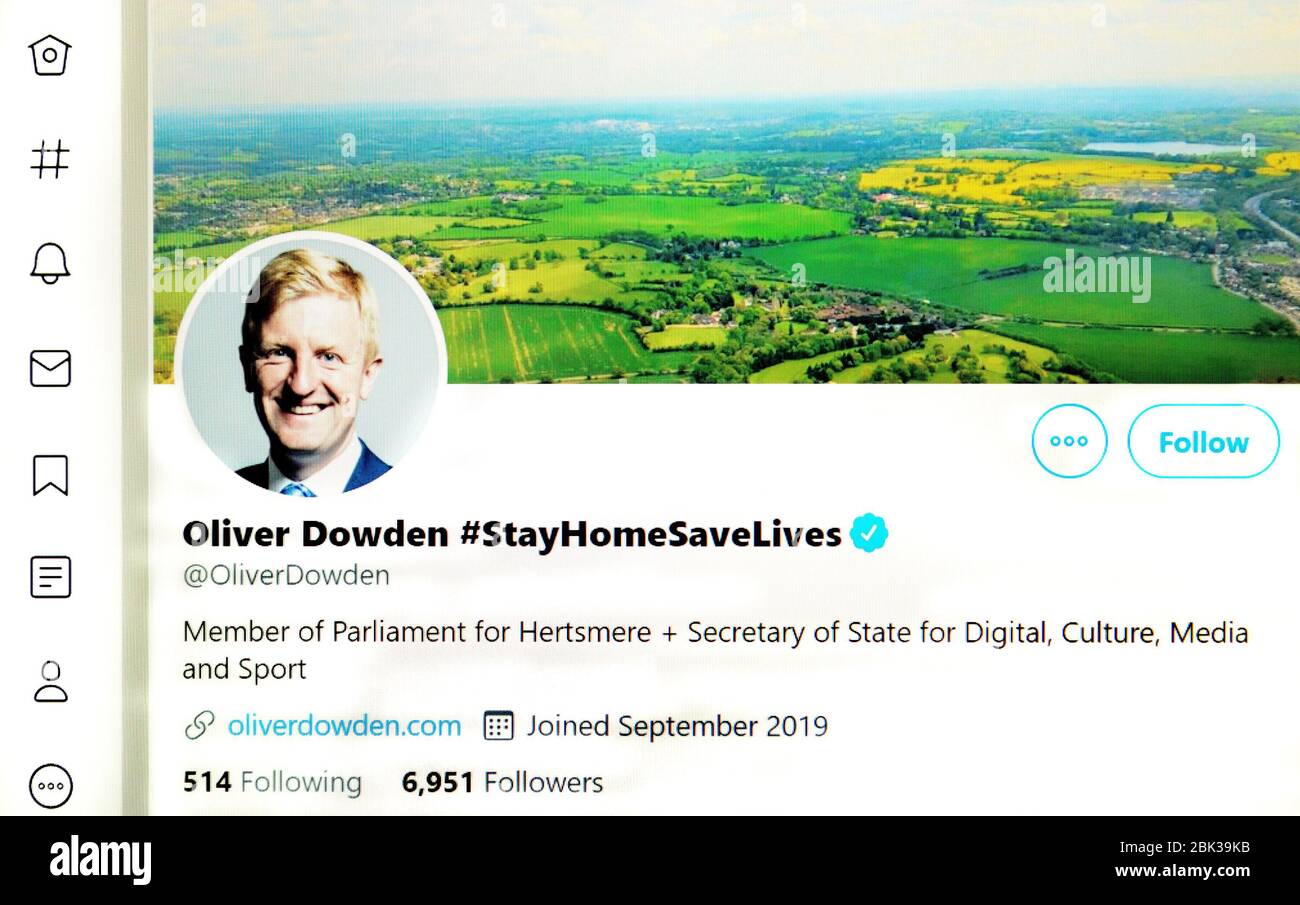Open Oliver Dowden's profile picture

pyautogui.click(x=310, y=367)
